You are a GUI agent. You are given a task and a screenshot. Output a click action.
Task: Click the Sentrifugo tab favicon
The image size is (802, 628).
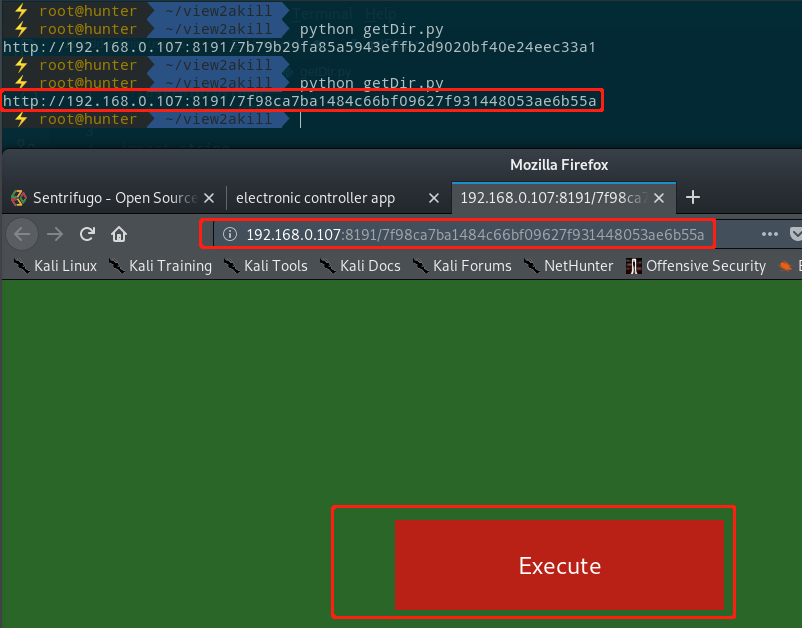point(19,198)
